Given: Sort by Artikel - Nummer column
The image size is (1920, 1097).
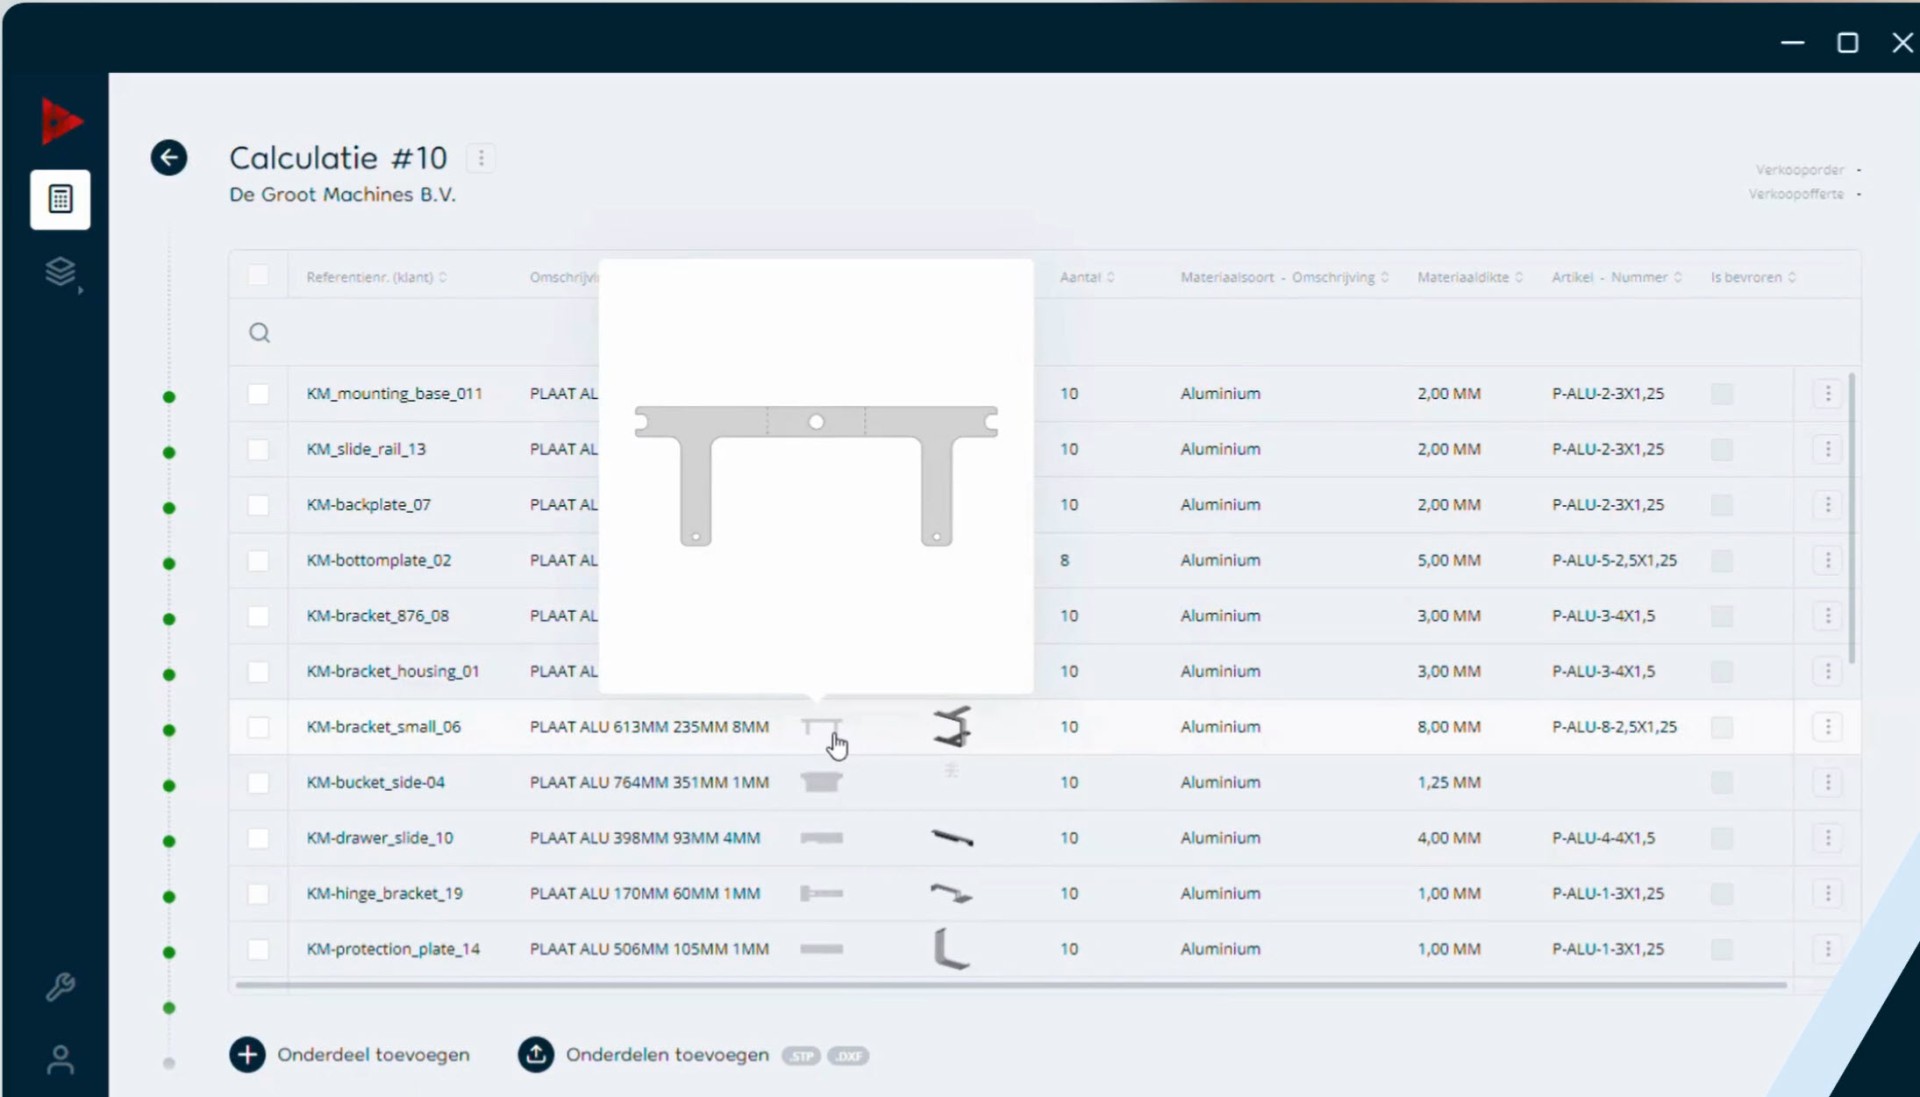Looking at the screenshot, I should (1616, 277).
